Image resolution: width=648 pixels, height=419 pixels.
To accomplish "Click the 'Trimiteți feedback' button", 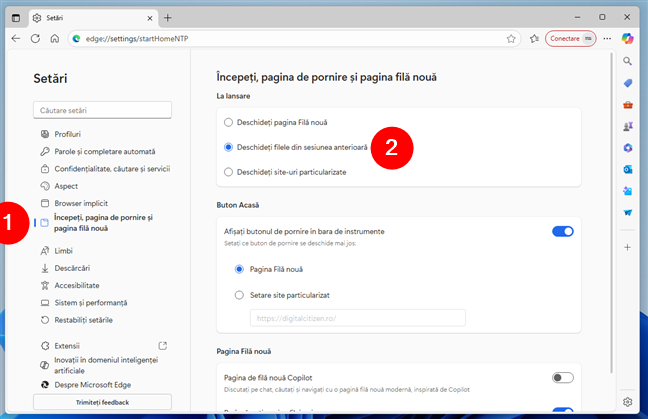I will tap(95, 401).
